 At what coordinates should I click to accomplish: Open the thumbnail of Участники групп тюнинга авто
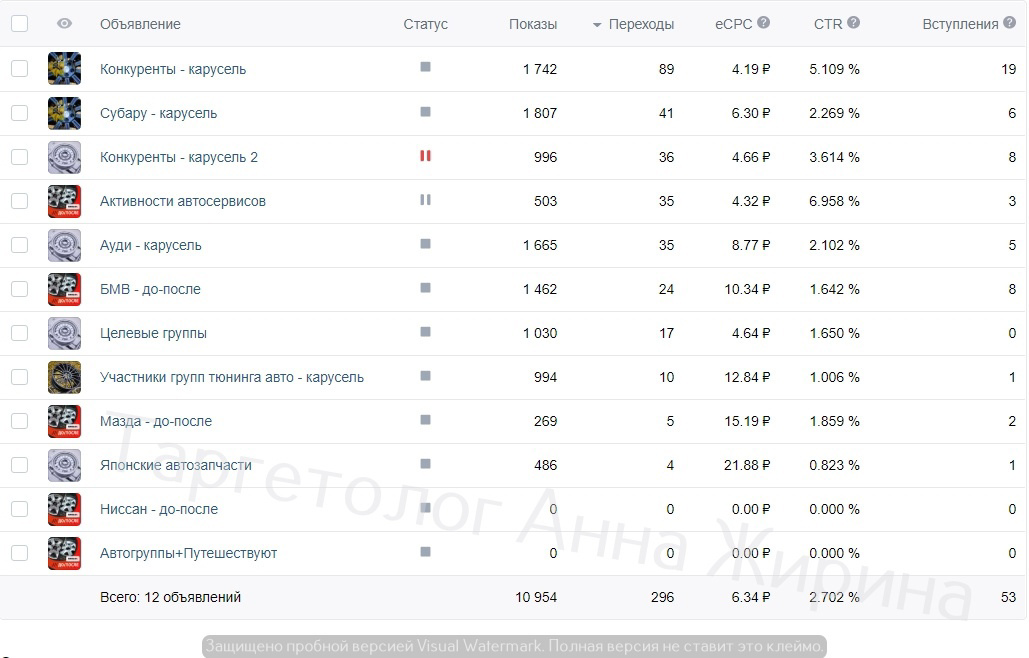coord(64,377)
